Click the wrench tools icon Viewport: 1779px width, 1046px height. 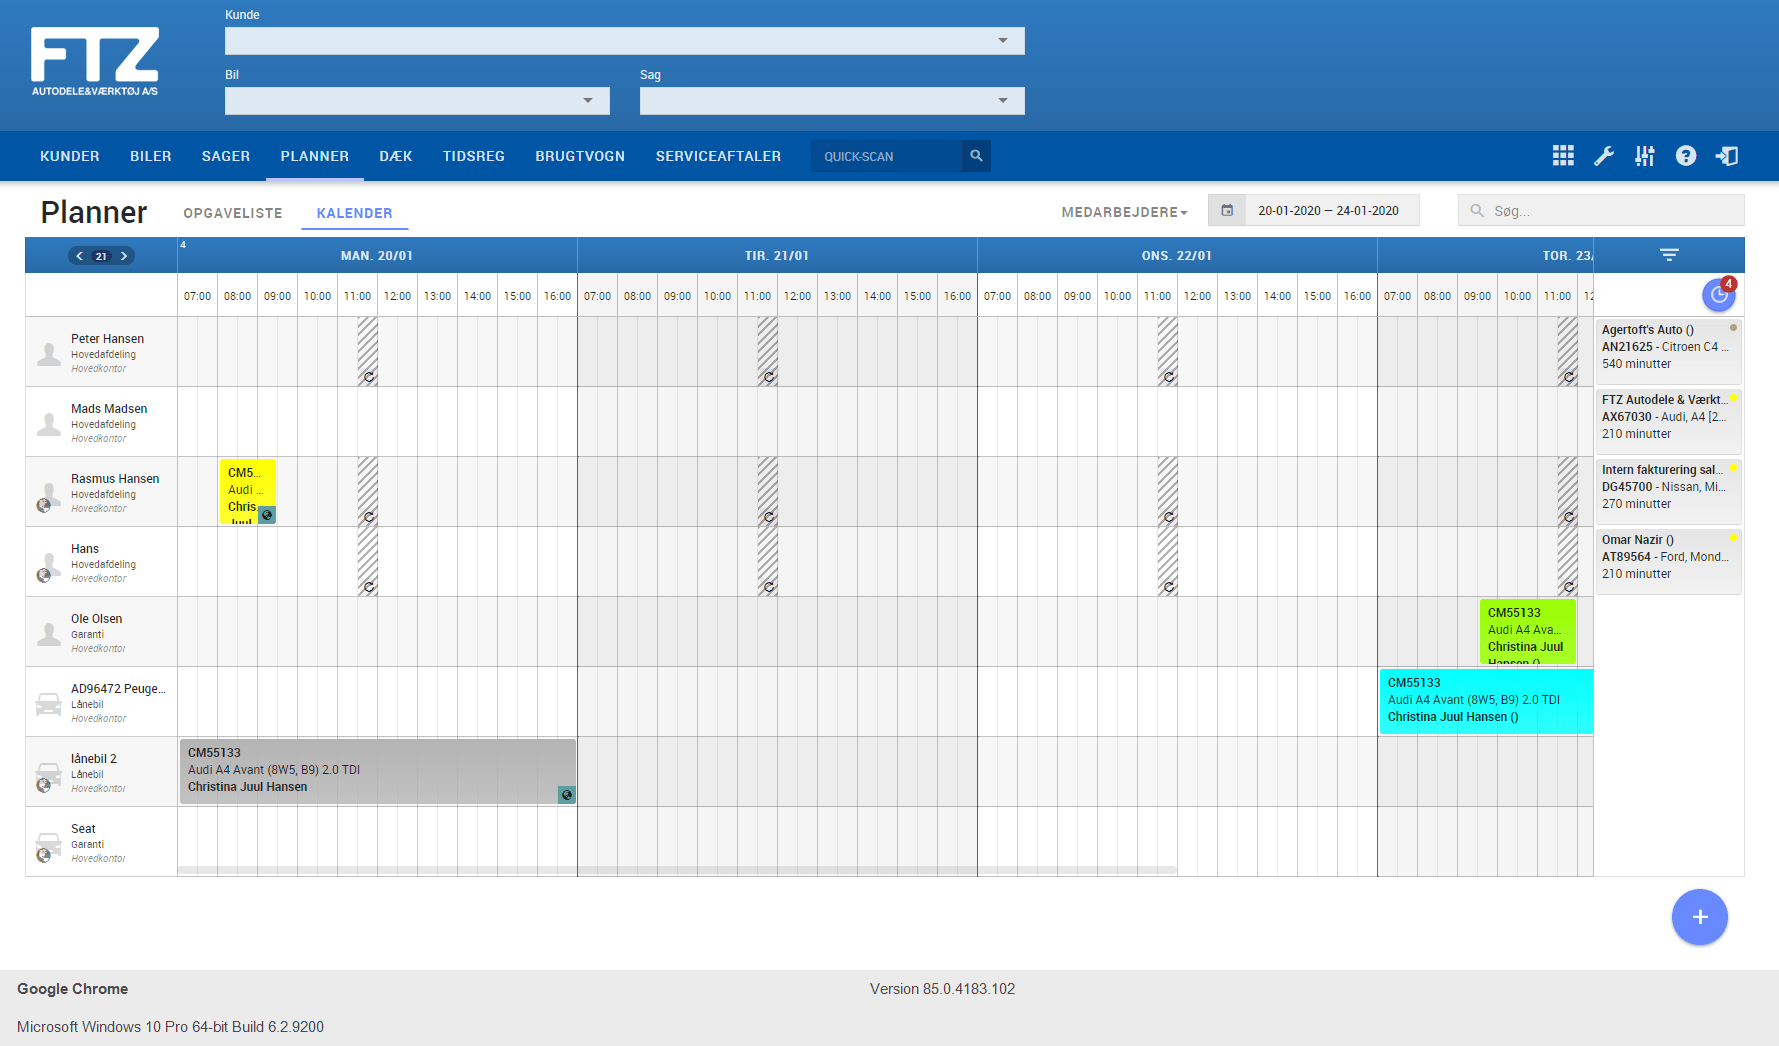pyautogui.click(x=1604, y=155)
